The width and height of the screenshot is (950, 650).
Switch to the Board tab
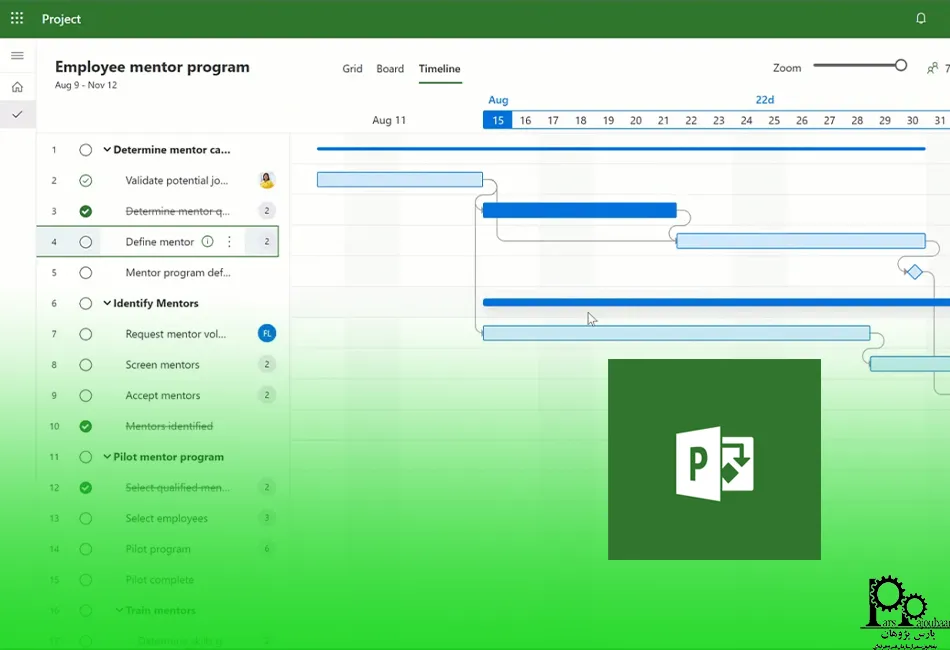390,69
